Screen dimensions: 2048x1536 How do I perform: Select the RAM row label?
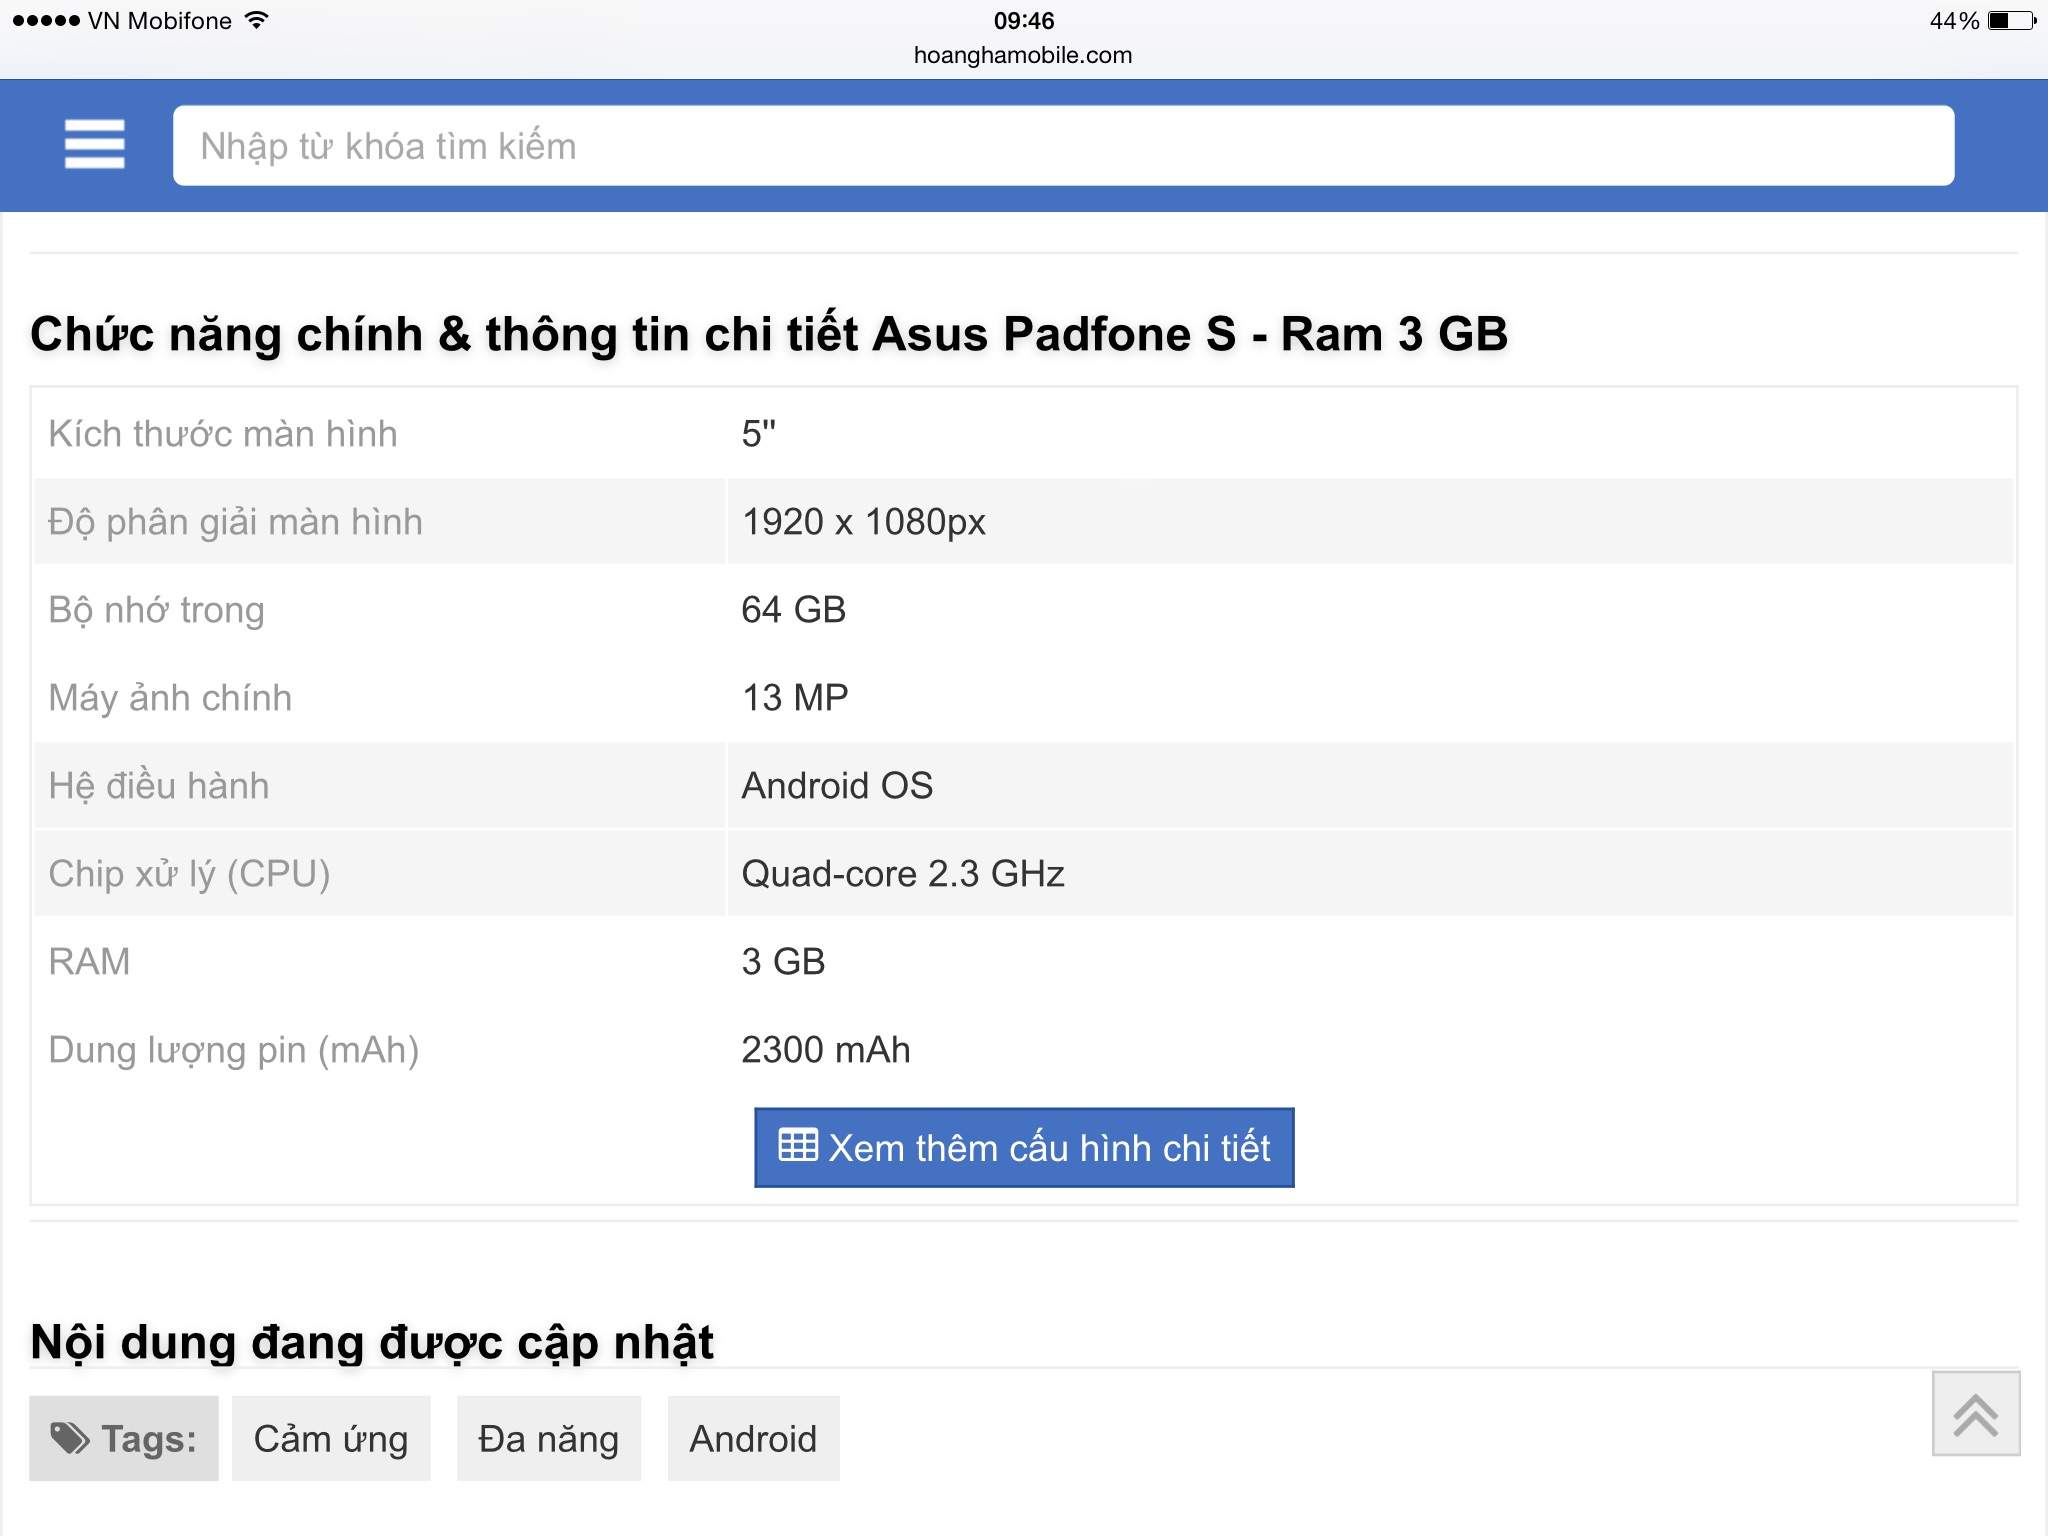(x=89, y=962)
